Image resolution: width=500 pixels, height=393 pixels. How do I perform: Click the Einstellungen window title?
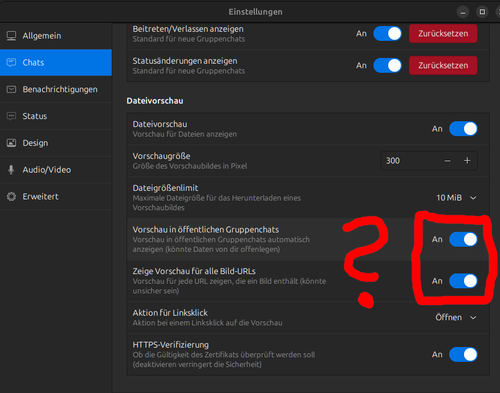pos(255,12)
